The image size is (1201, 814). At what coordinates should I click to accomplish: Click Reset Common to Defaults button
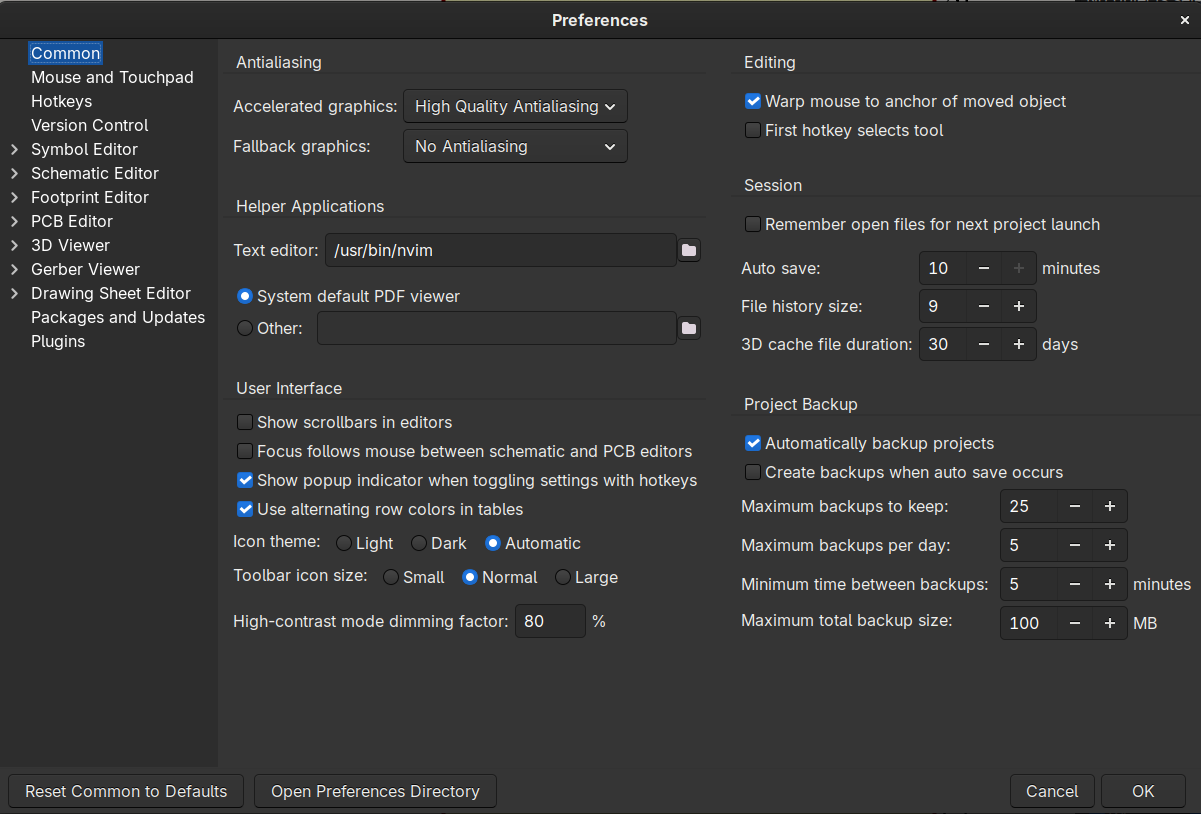tap(126, 791)
